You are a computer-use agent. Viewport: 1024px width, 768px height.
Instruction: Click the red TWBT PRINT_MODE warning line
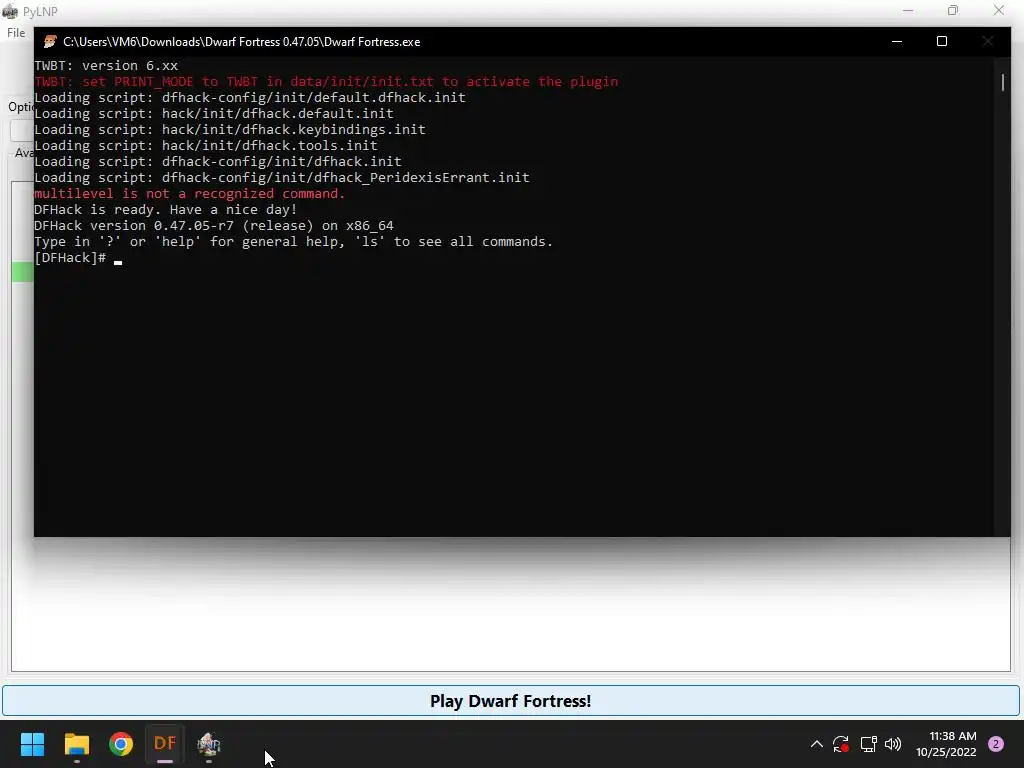[326, 82]
